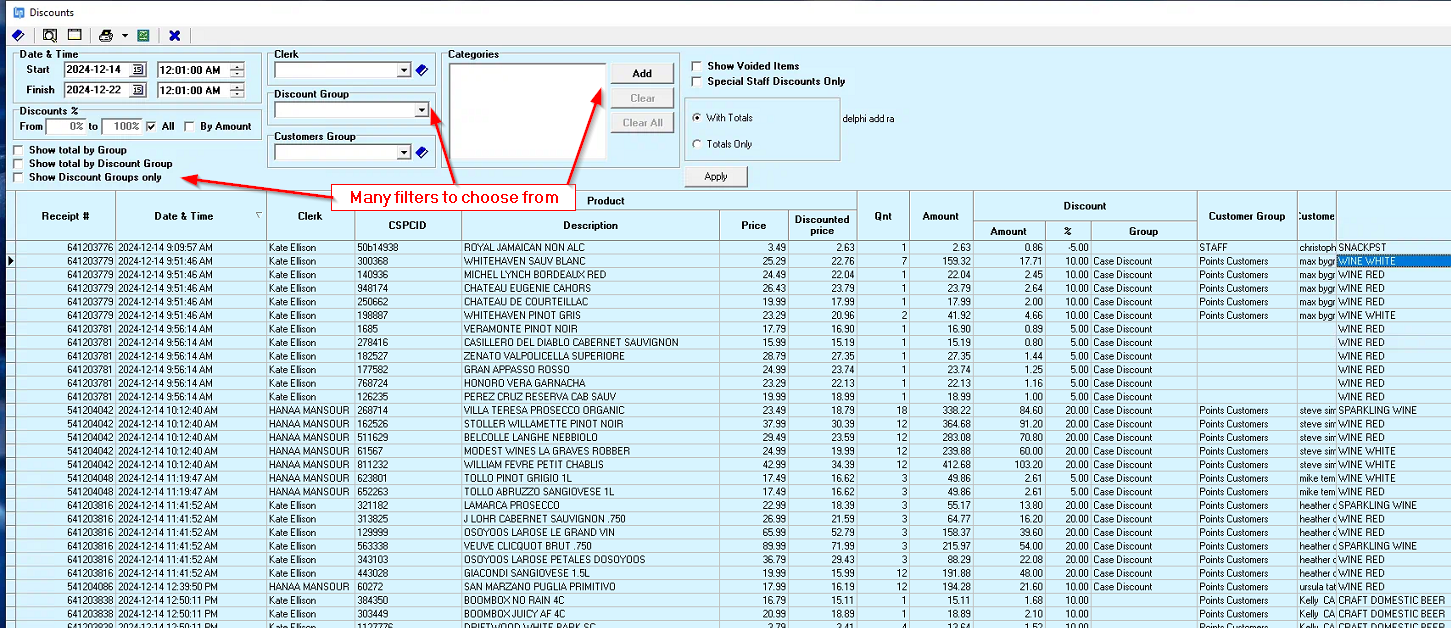Click the BOOMBOX NO RAIN 4C cell

click(x=590, y=600)
